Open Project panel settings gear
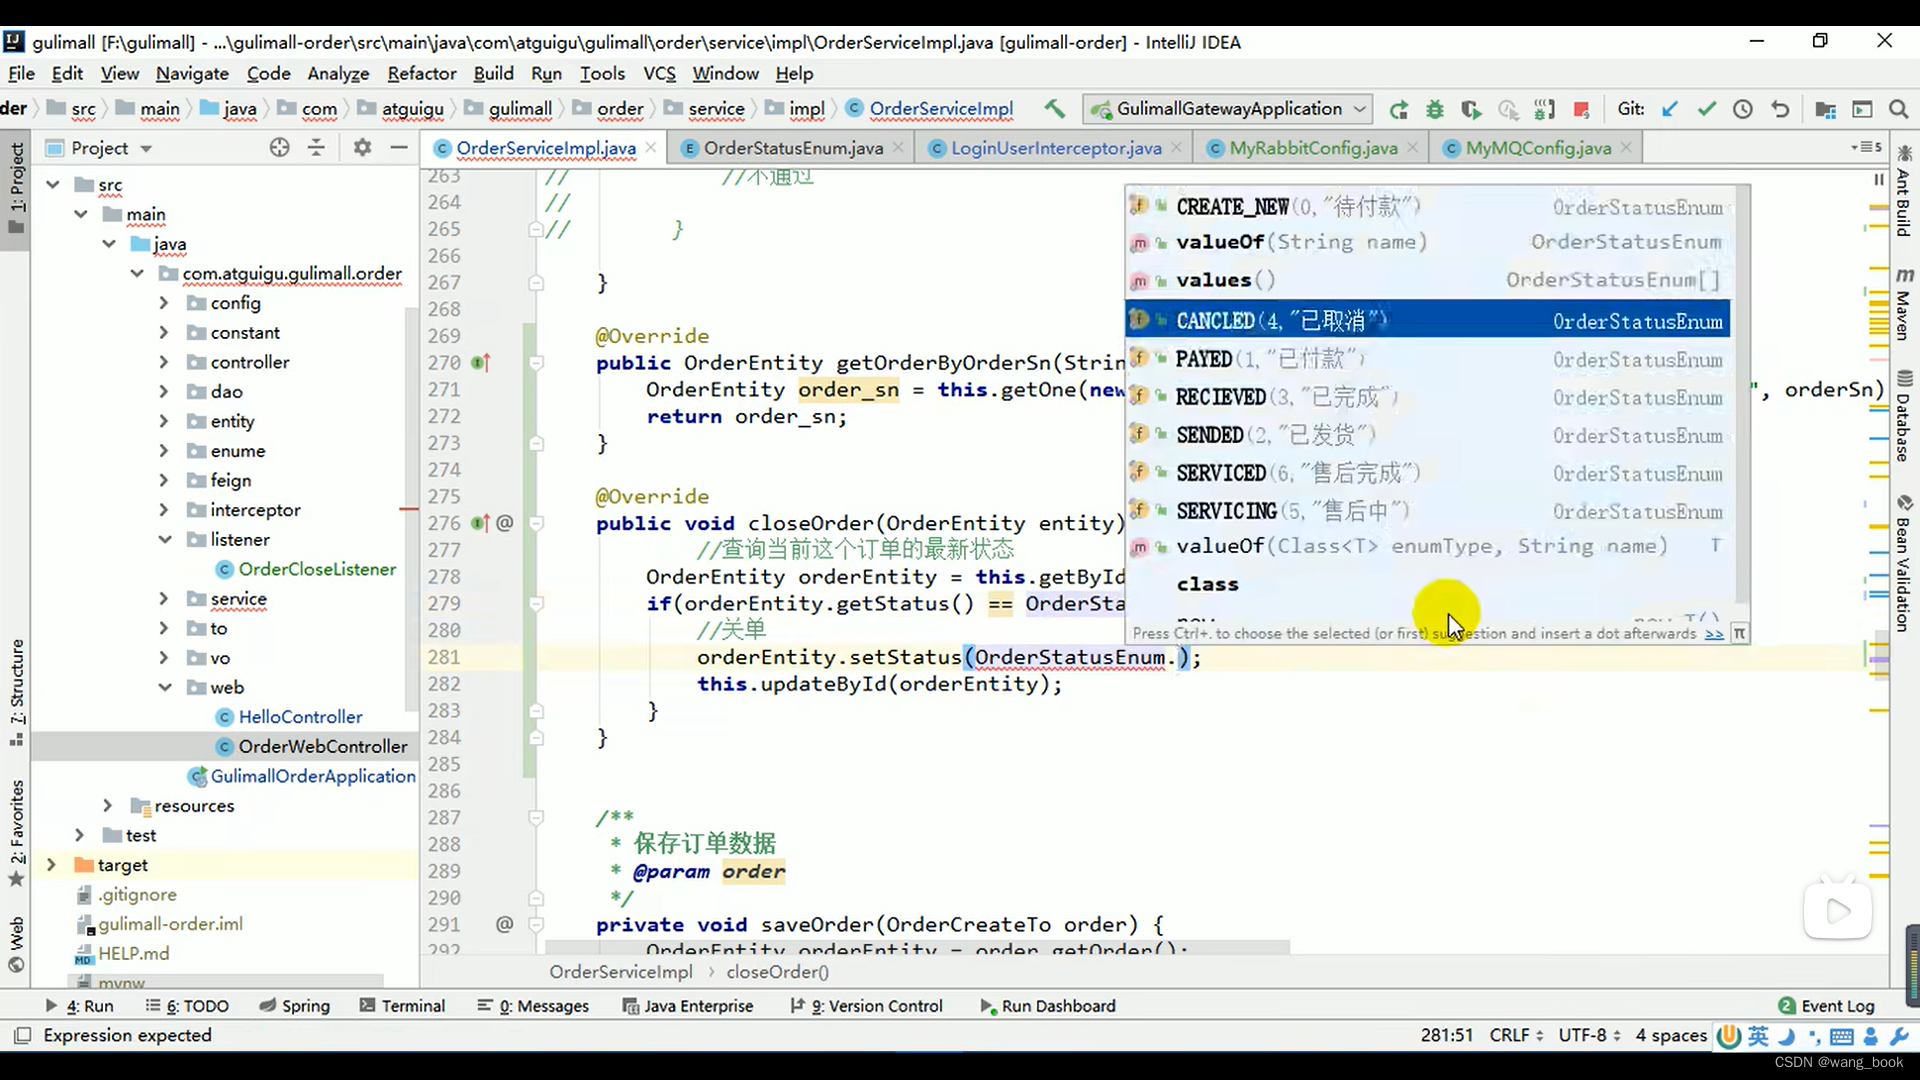The height and width of the screenshot is (1080, 1920). pos(362,148)
